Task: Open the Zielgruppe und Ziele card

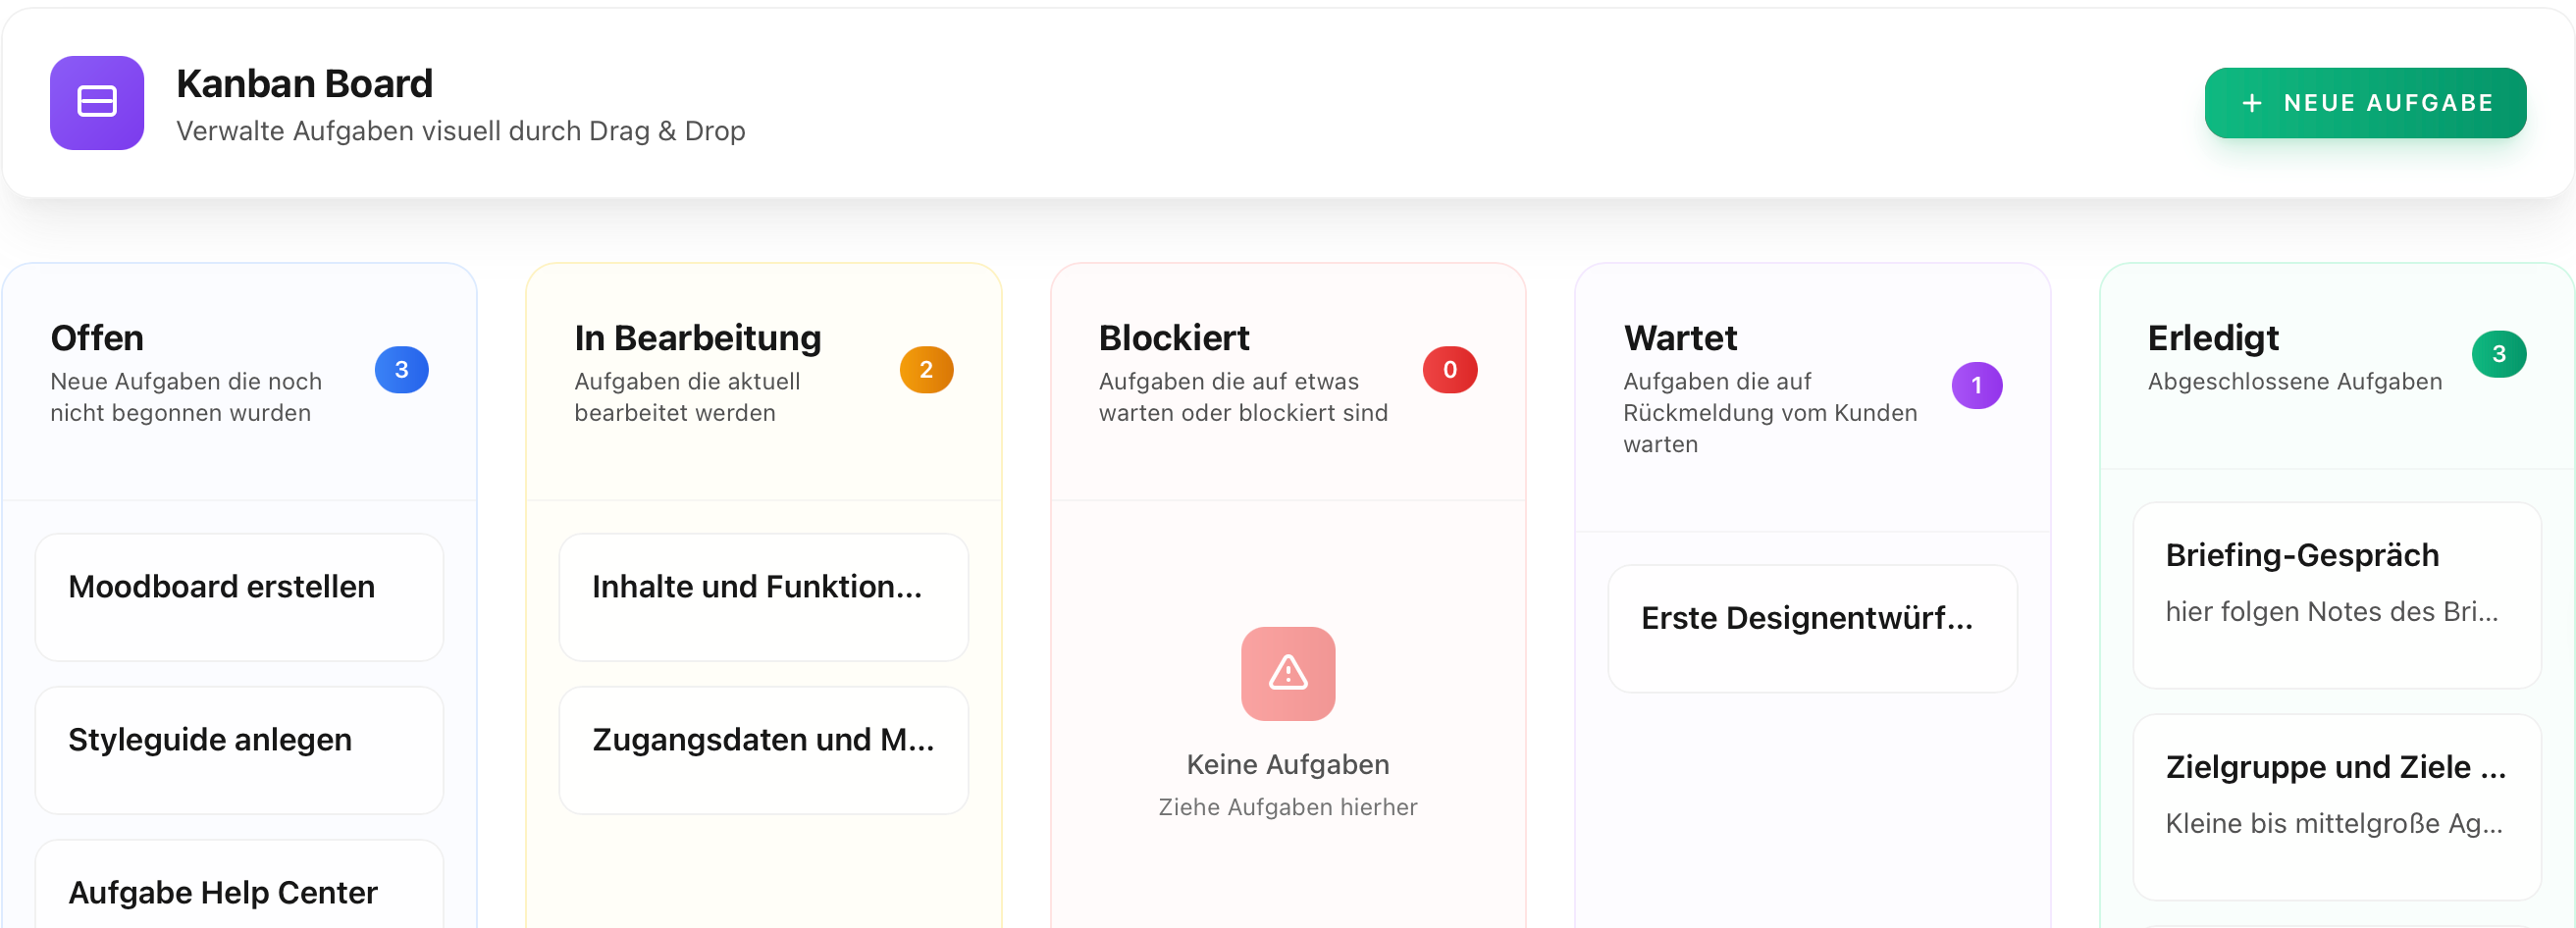Action: coord(2337,807)
